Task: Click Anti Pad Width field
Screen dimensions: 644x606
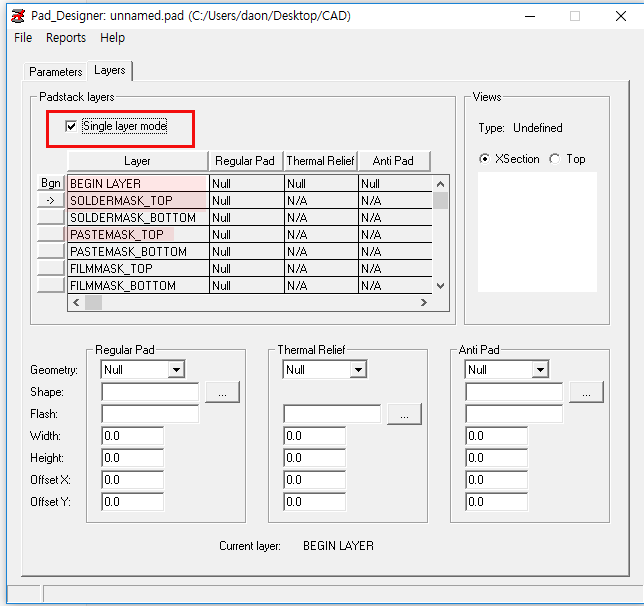Action: (496, 436)
